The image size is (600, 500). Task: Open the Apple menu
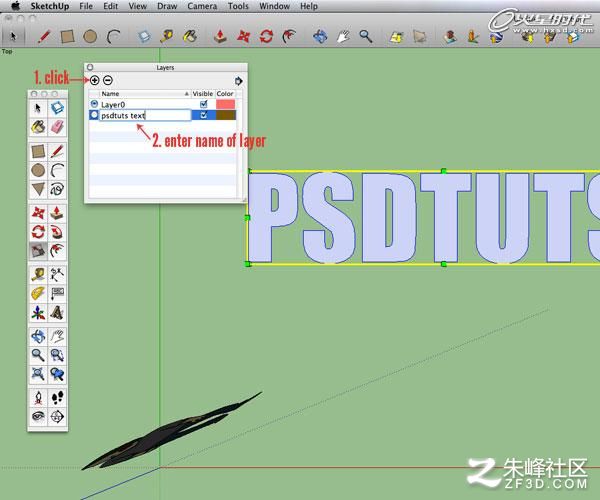click(x=15, y=6)
